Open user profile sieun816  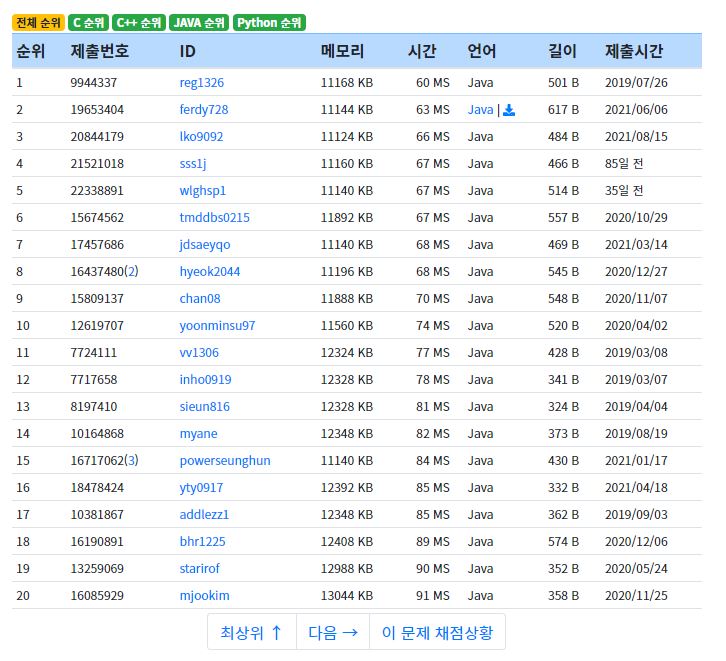(204, 407)
